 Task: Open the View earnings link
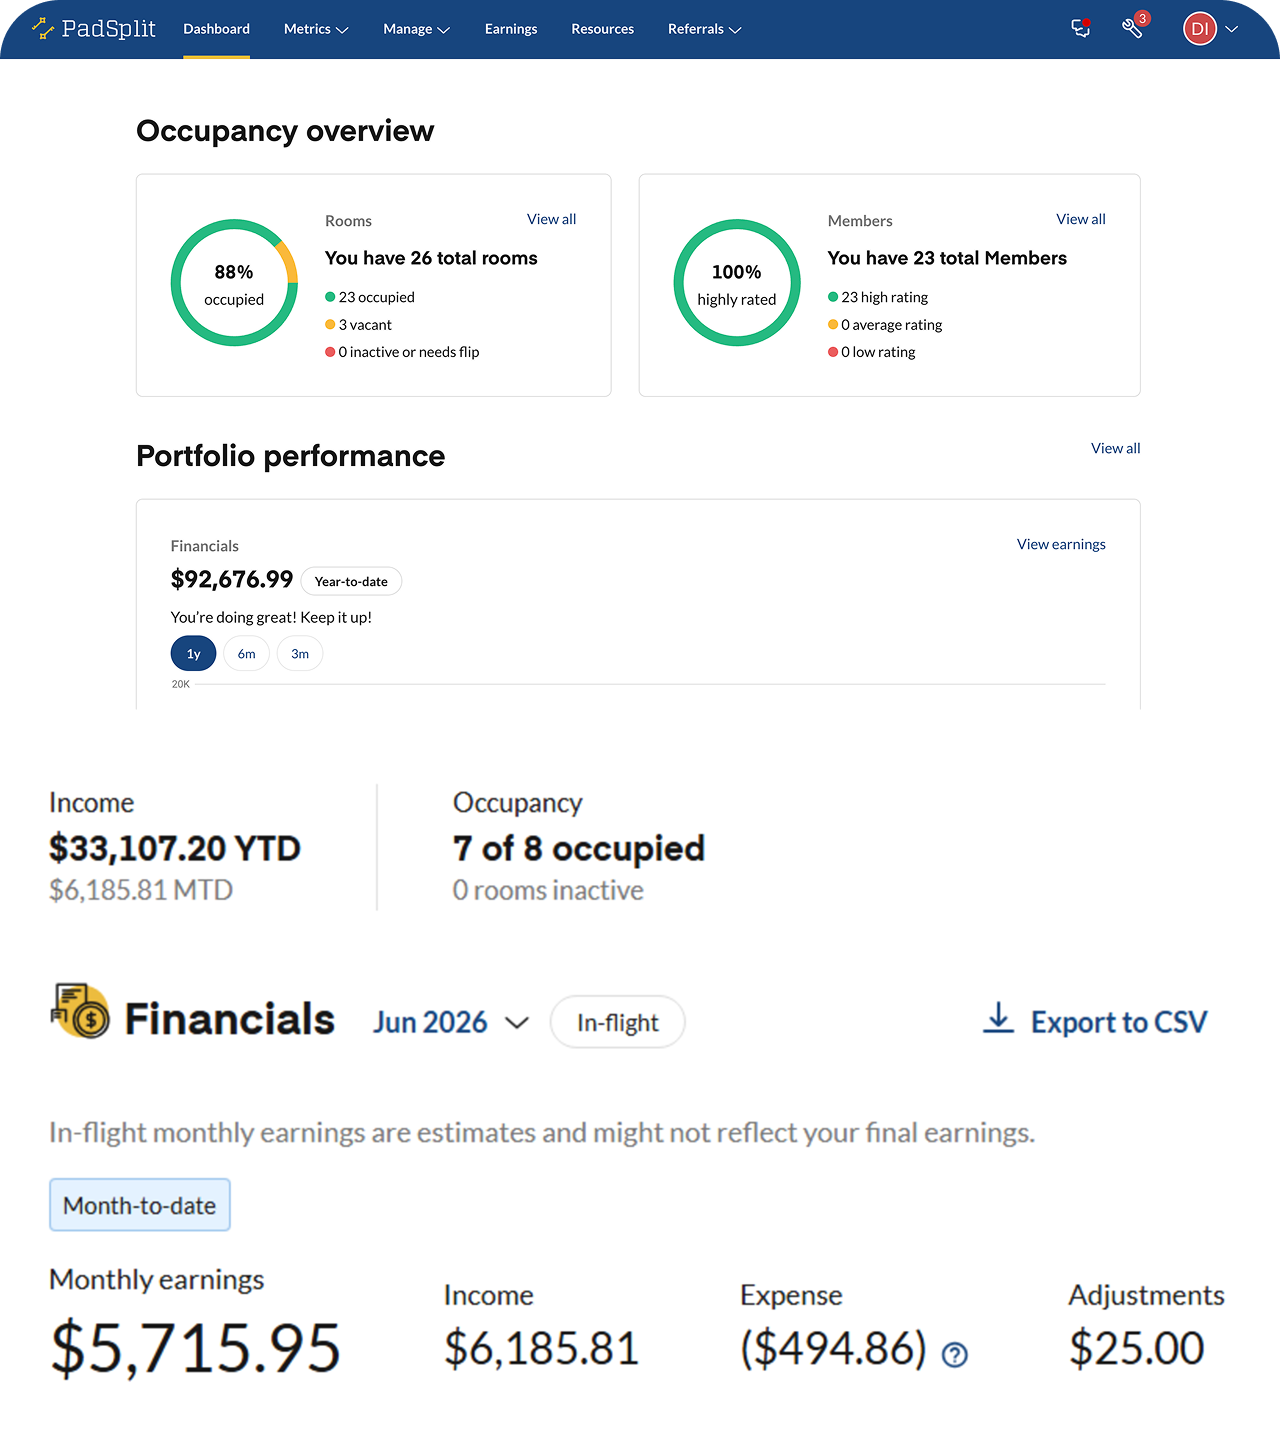[1061, 544]
